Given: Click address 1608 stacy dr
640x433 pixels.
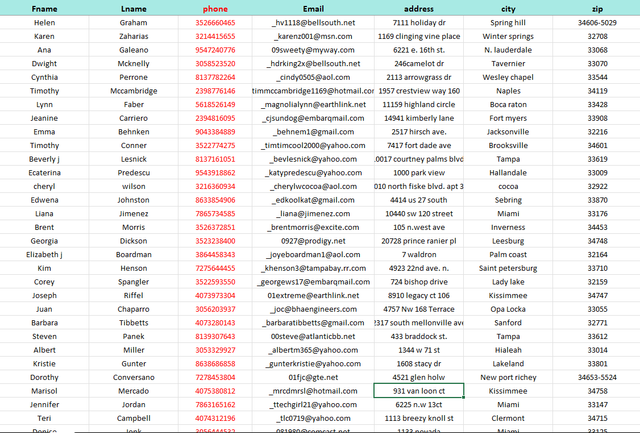Looking at the screenshot, I should coord(419,364).
